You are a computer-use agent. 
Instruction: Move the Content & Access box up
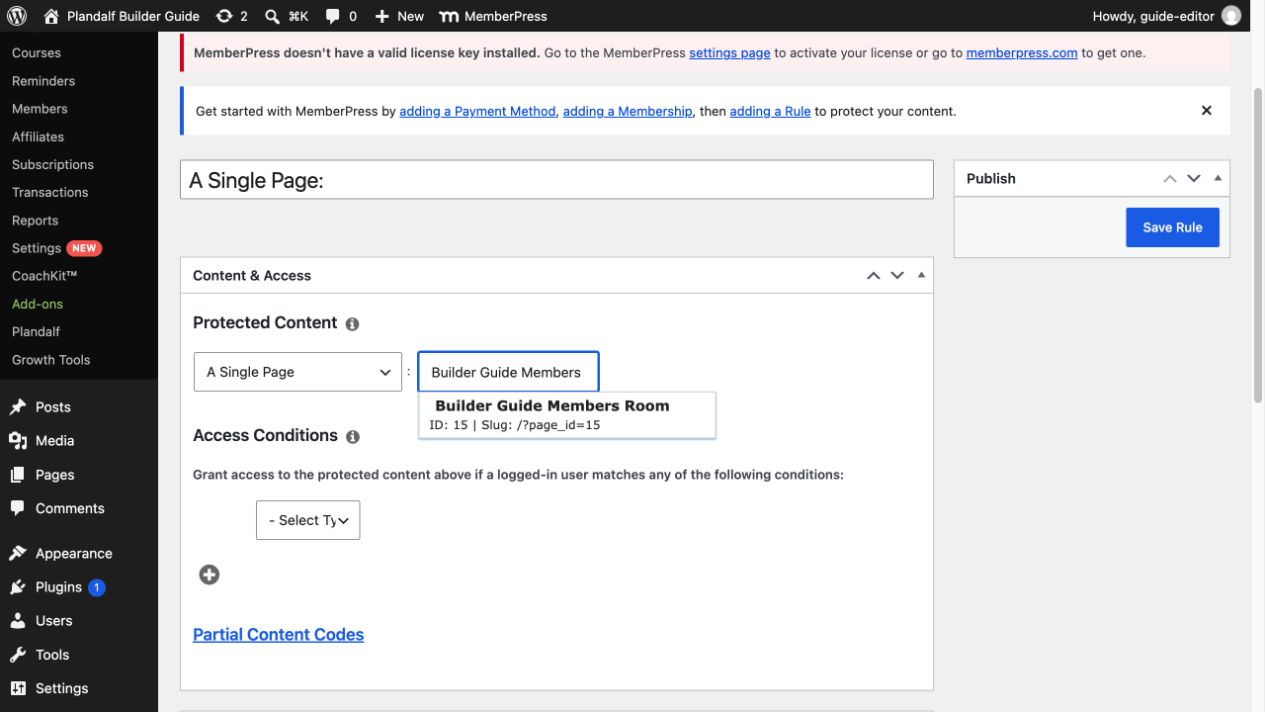[873, 275]
